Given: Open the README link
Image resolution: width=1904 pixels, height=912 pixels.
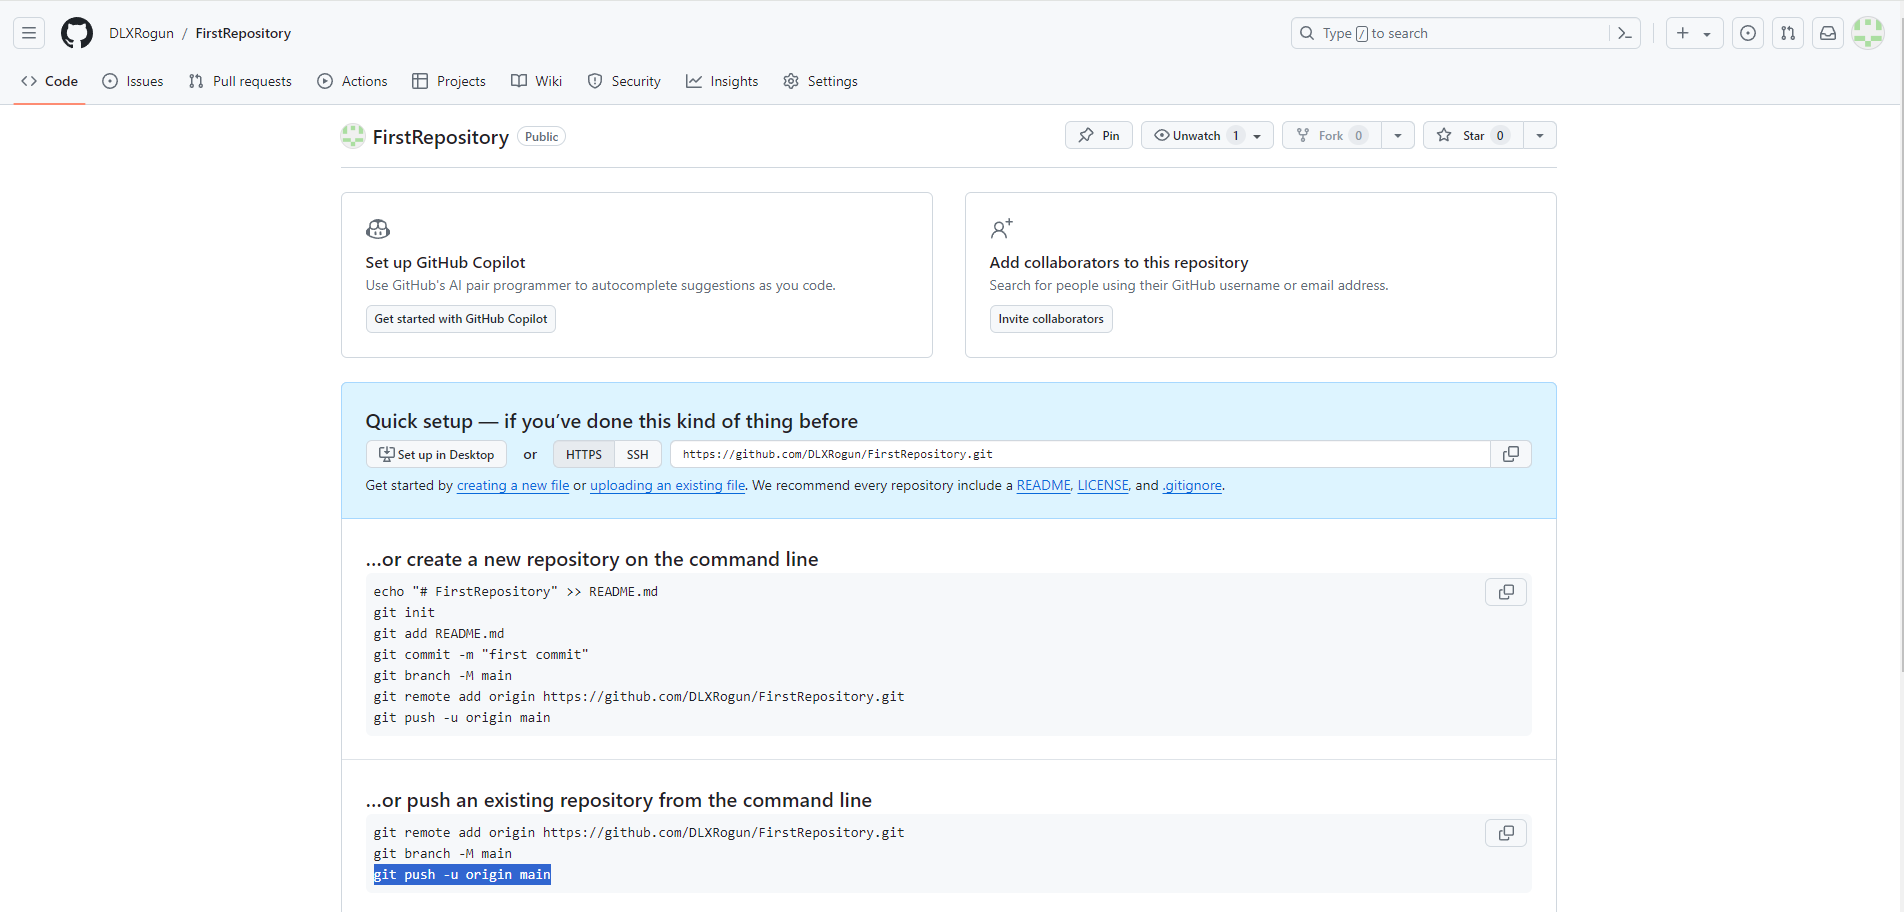Looking at the screenshot, I should pyautogui.click(x=1043, y=485).
